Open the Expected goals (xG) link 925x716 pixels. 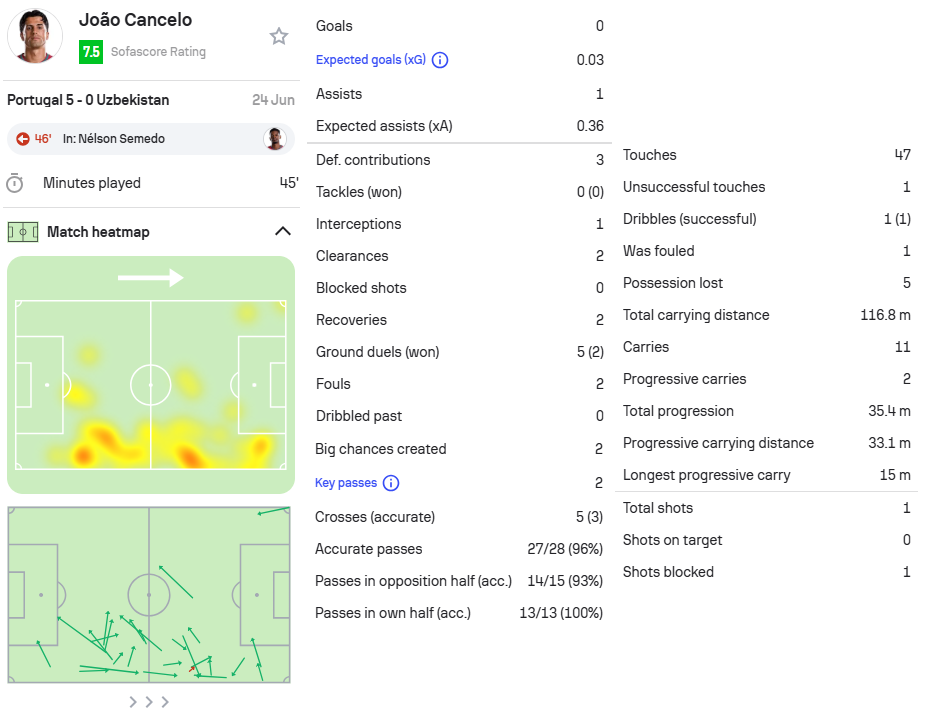click(370, 60)
